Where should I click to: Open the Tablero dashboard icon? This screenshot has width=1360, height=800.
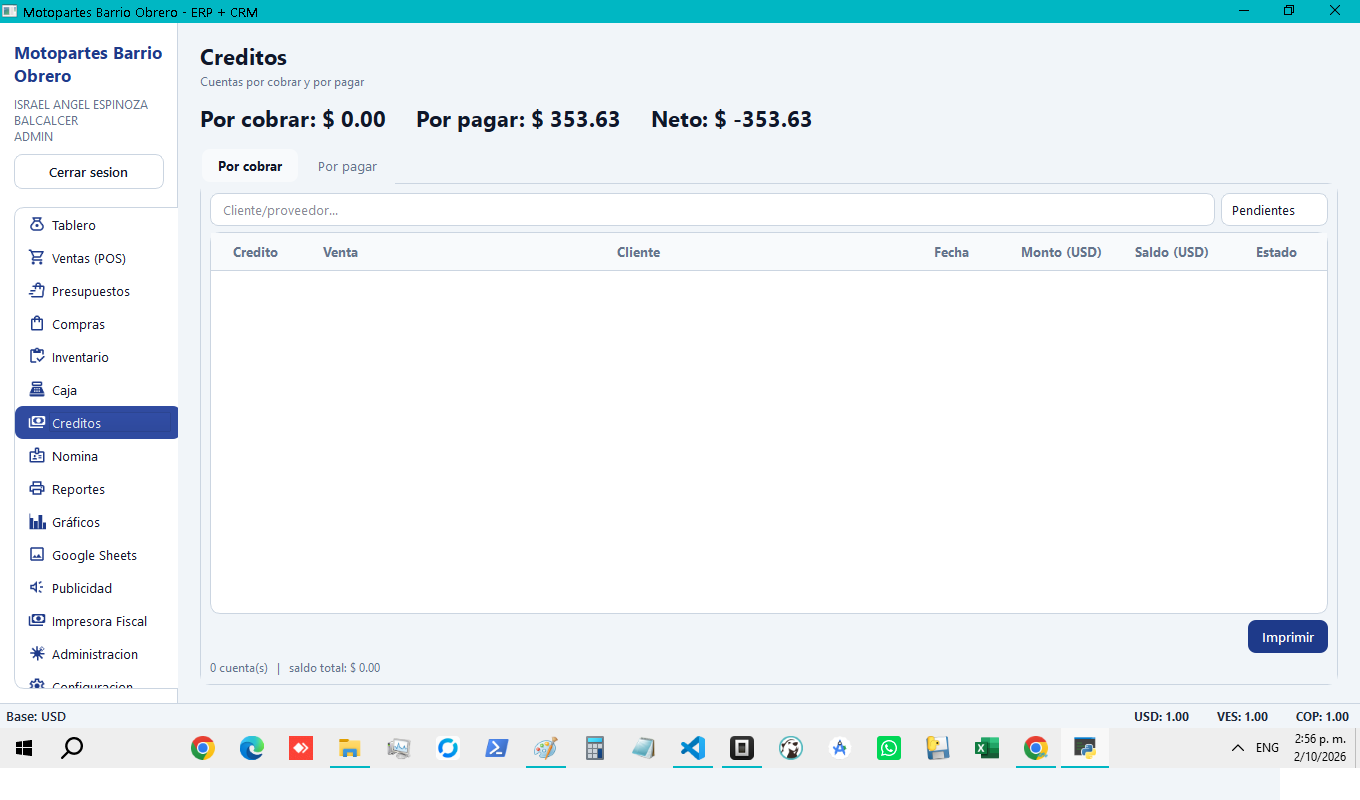[x=37, y=225]
